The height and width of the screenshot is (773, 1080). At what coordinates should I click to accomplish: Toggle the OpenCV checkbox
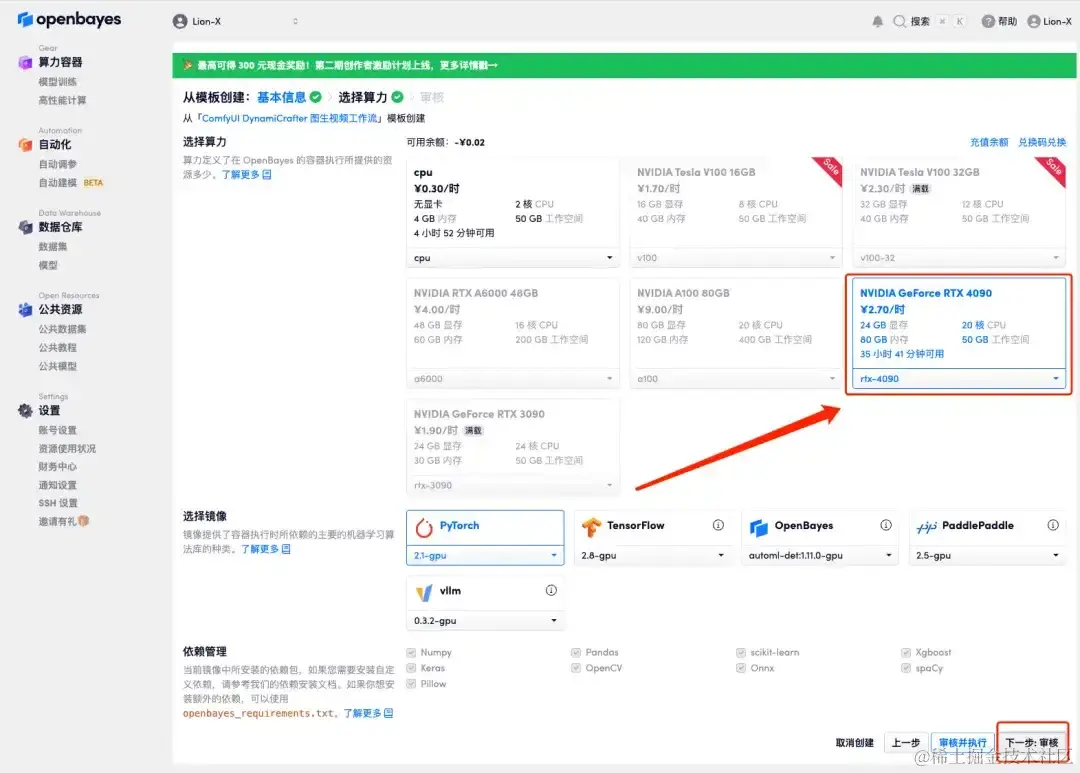pyautogui.click(x=576, y=668)
